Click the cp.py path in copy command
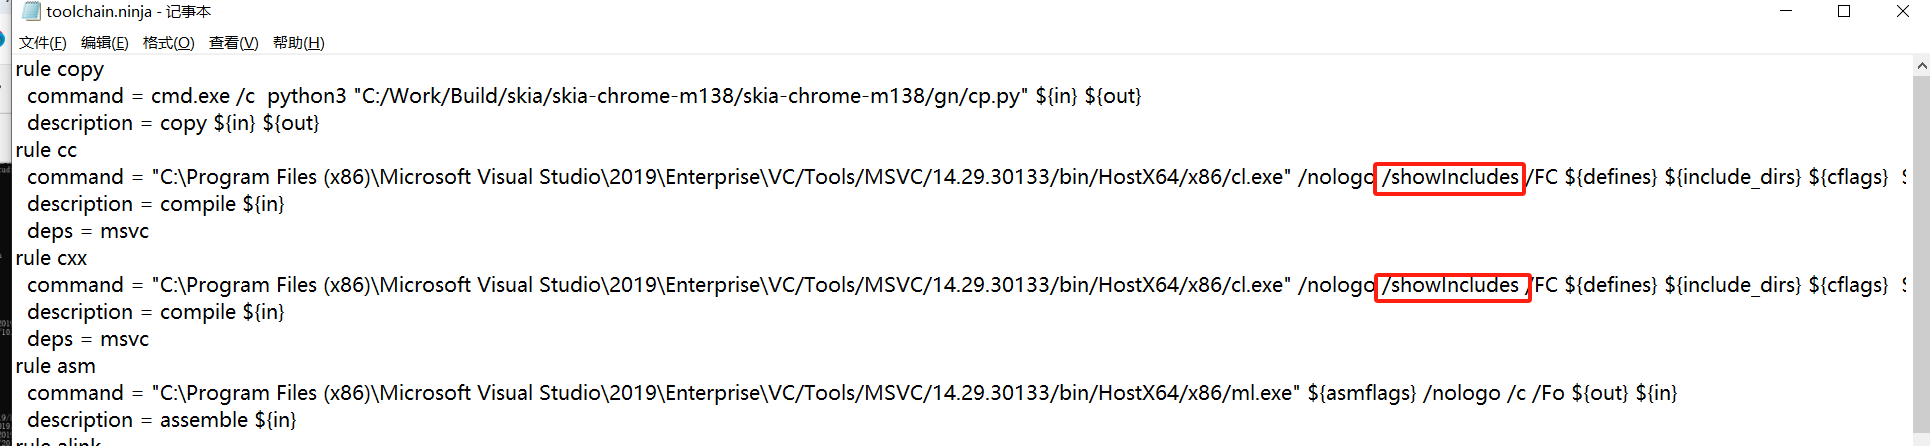Image resolution: width=1930 pixels, height=446 pixels. [690, 96]
